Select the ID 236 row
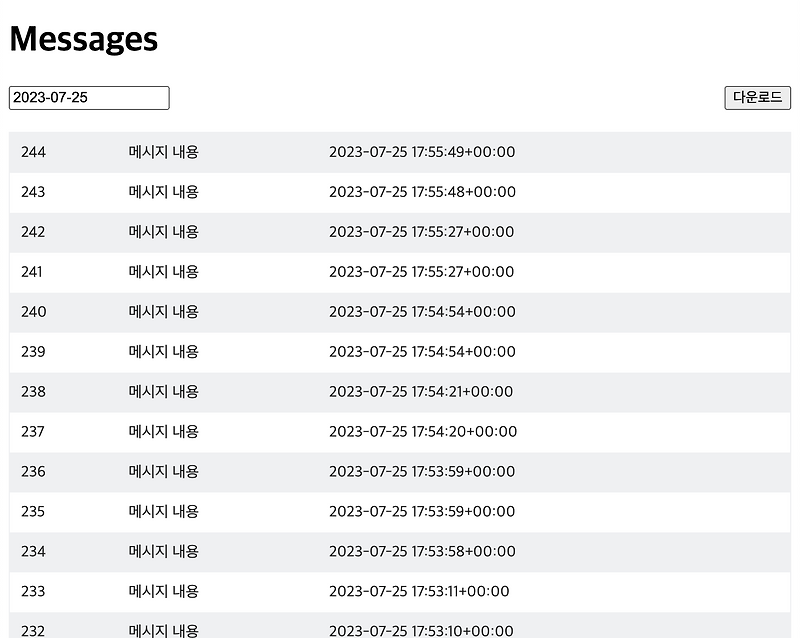800x638 pixels. 400,472
